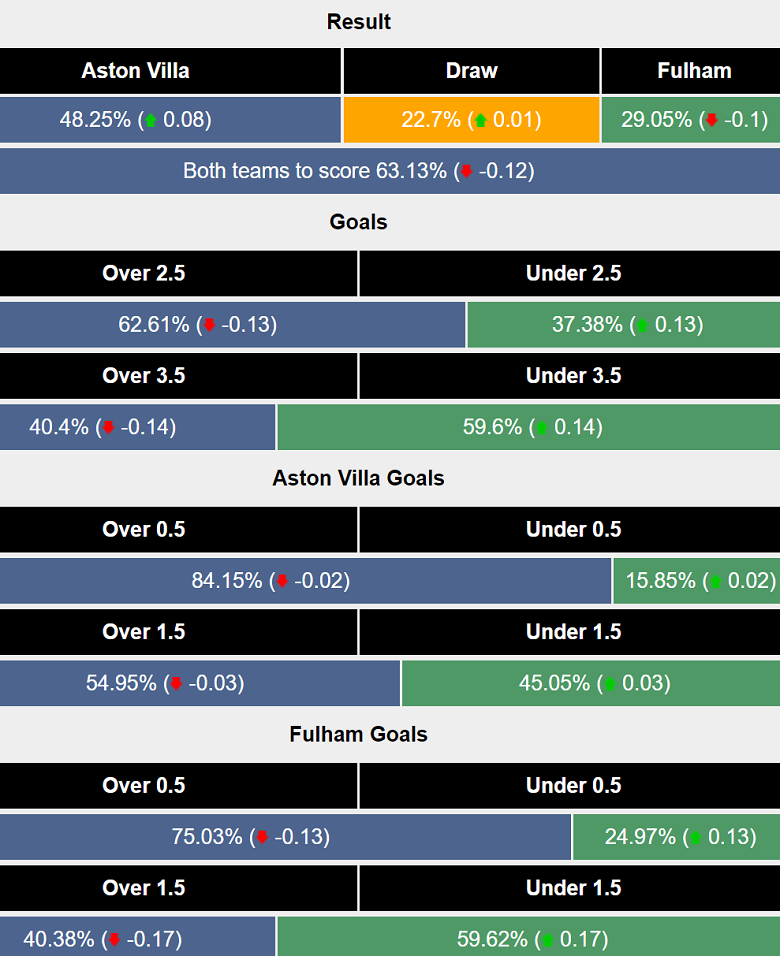Click red down arrow beside Fulham 29.05%

coord(712,121)
